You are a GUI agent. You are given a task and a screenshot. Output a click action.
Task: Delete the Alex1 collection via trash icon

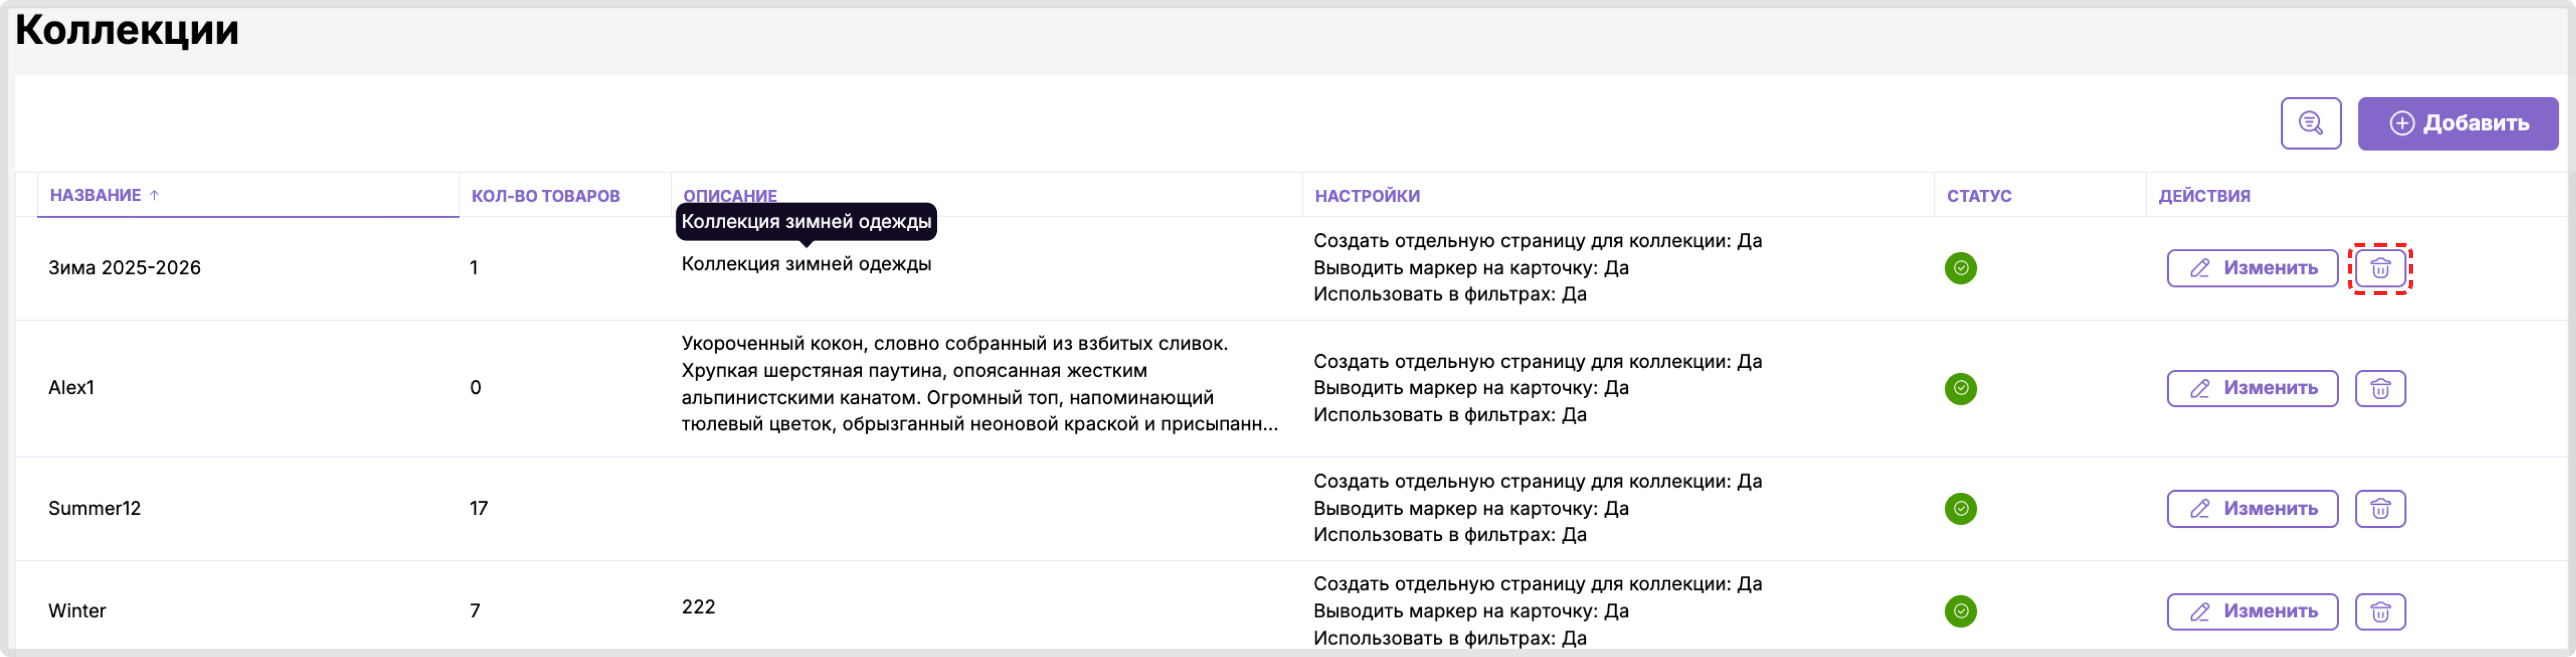point(2380,388)
